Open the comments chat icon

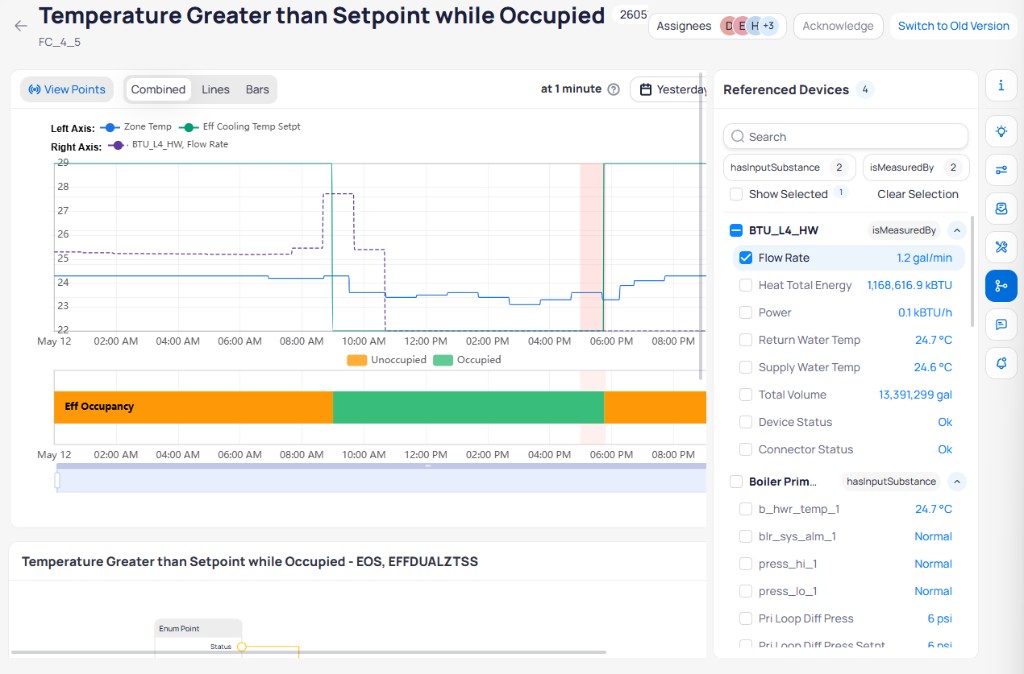(x=1001, y=324)
